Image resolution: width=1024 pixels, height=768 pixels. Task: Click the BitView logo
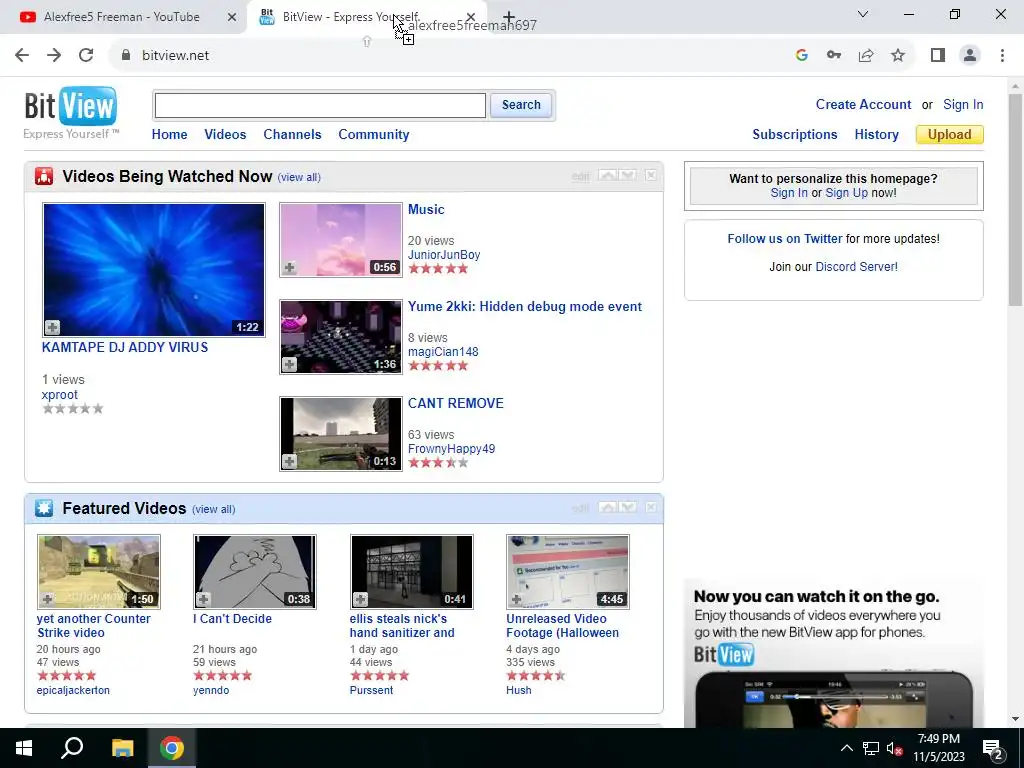pos(71,106)
